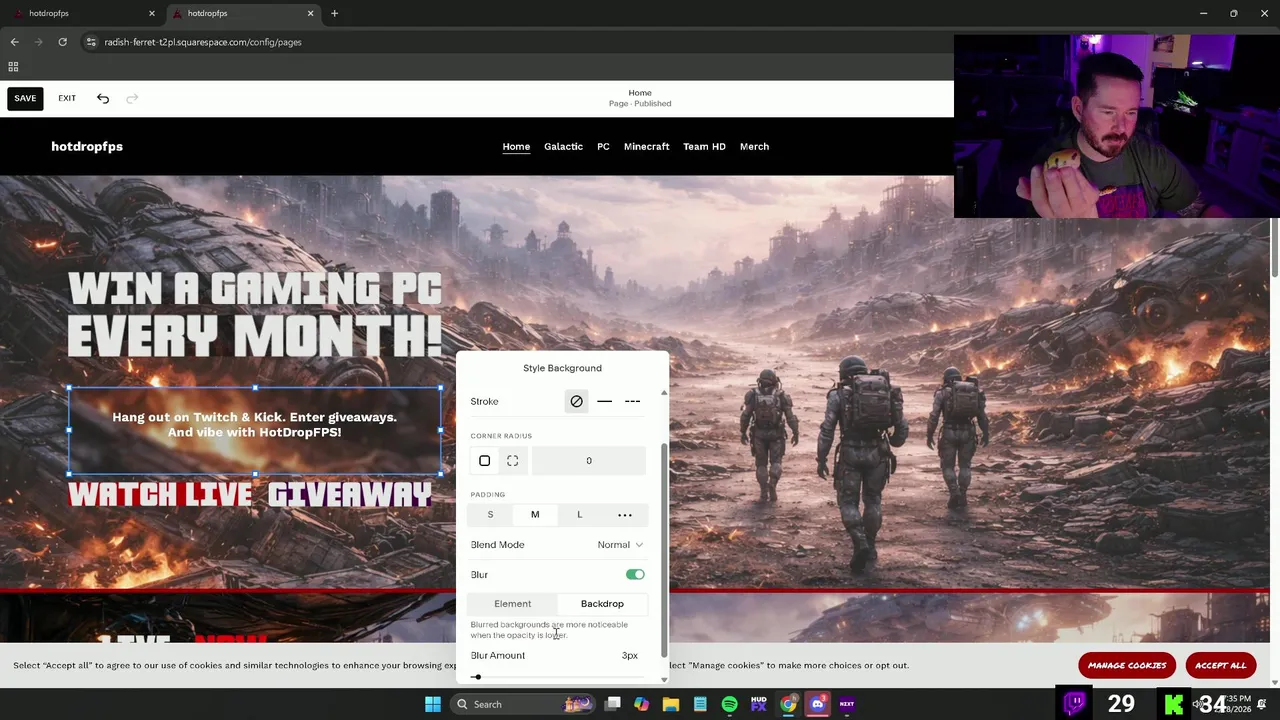The width and height of the screenshot is (1280, 720).
Task: Open Minecraft in site navigation
Action: [646, 147]
